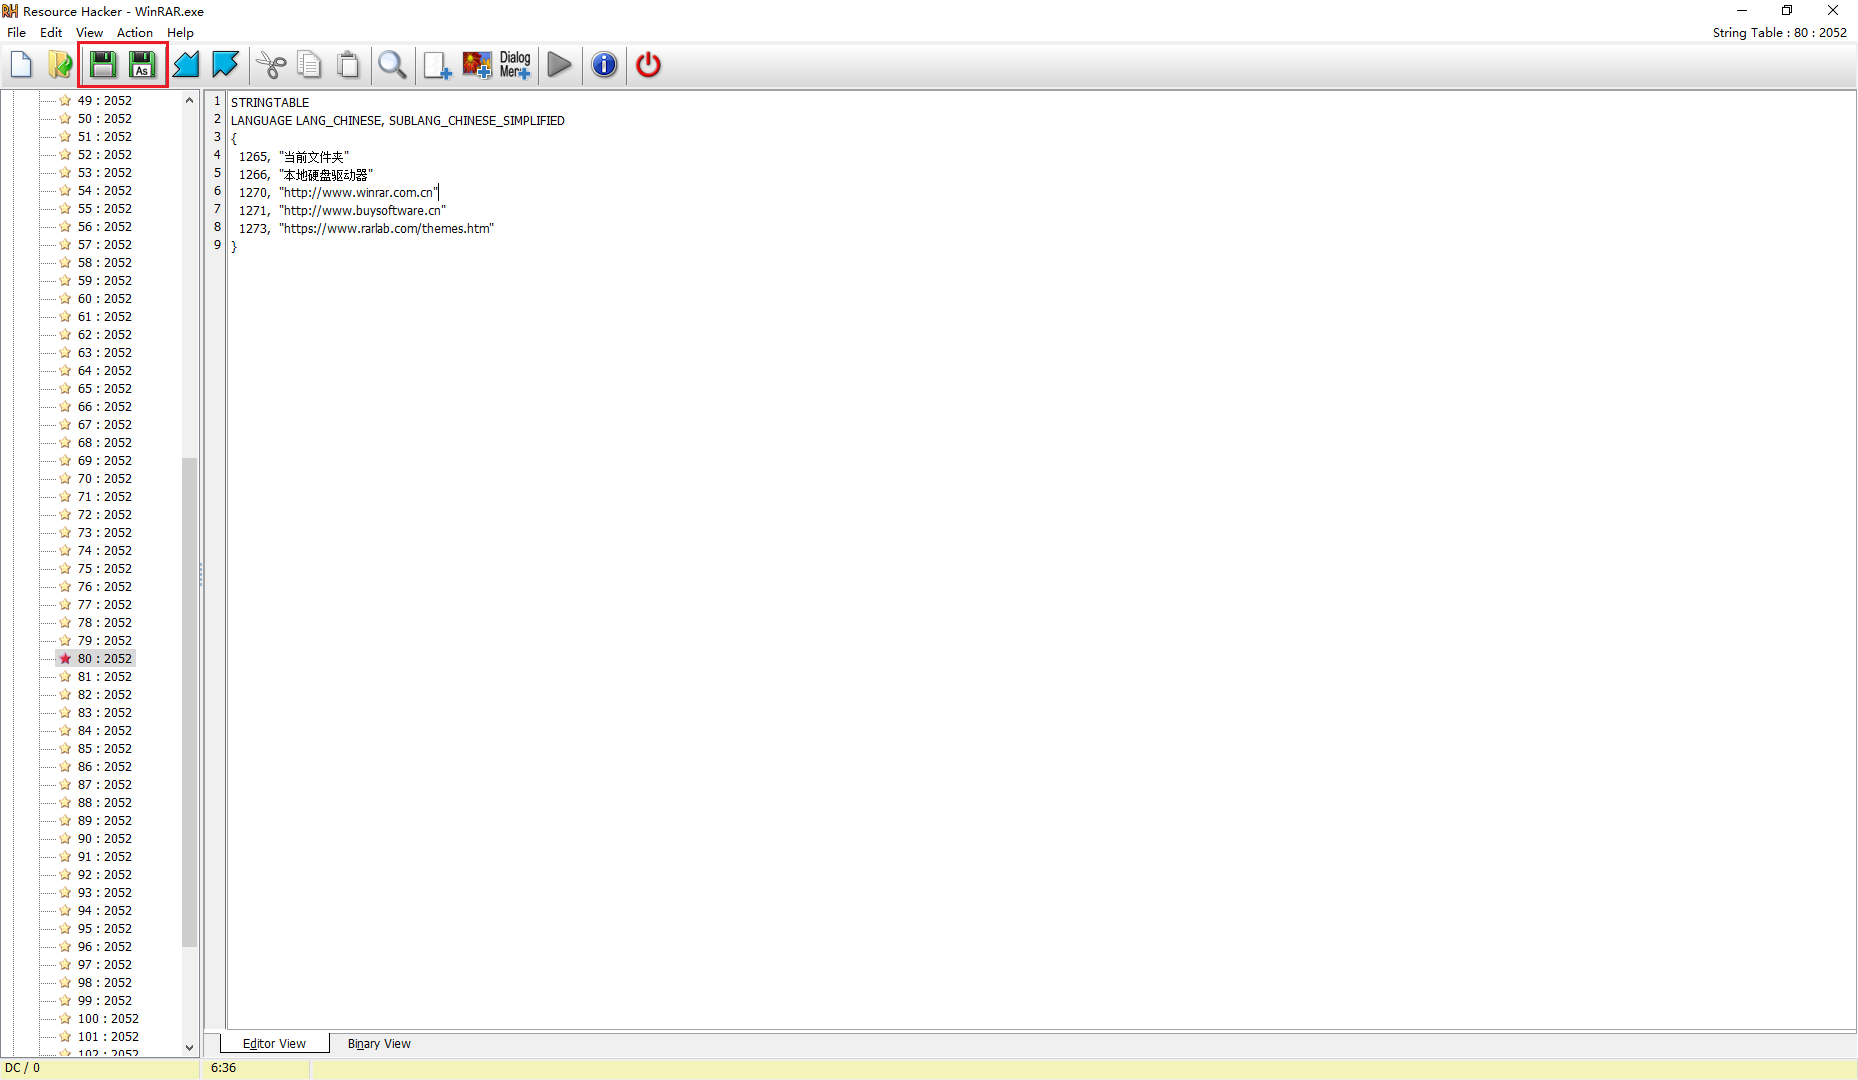Open Find with the magnifier icon

[x=392, y=65]
